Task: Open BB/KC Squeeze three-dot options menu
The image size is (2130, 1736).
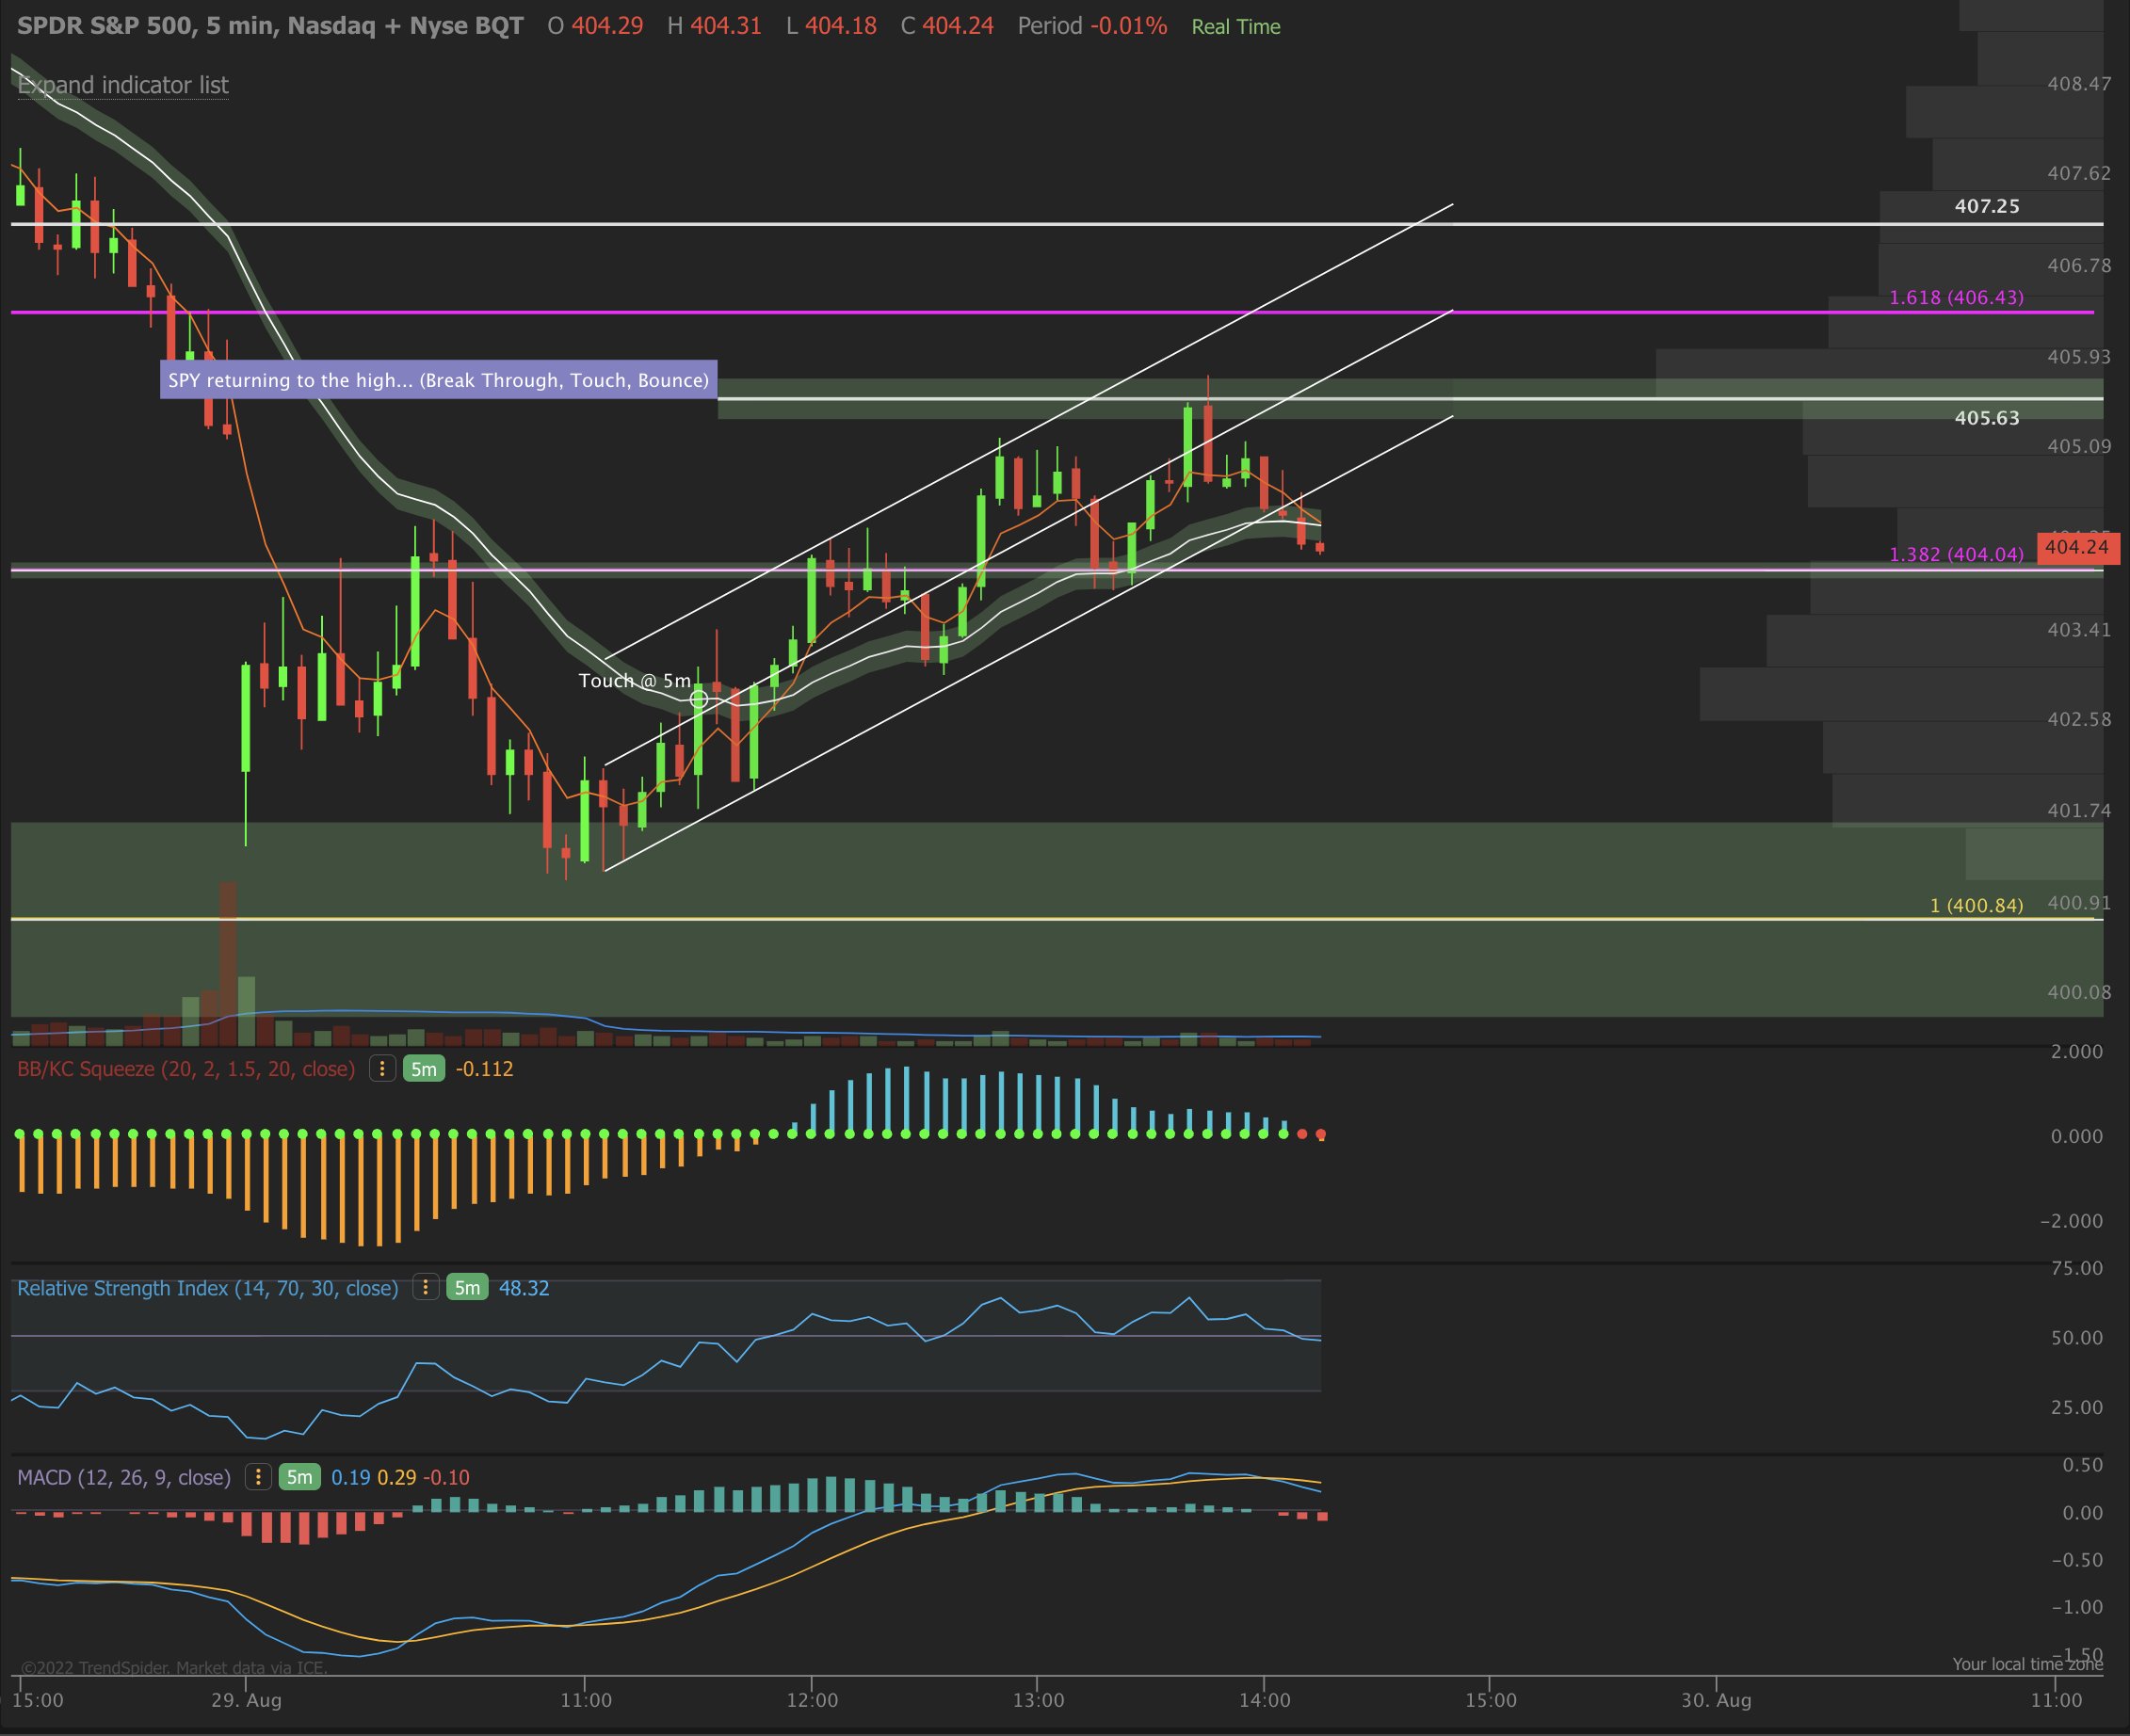Action: pos(382,1069)
